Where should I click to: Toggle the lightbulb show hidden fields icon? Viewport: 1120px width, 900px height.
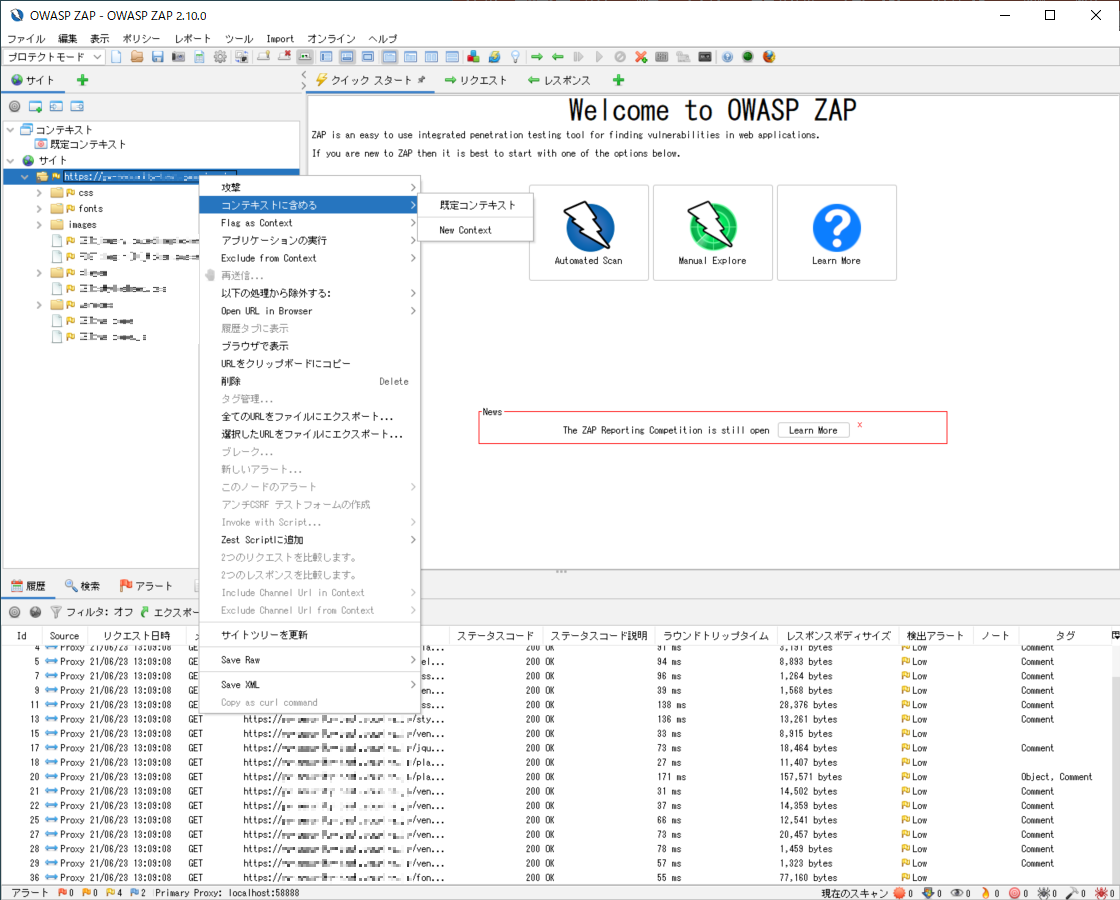515,56
